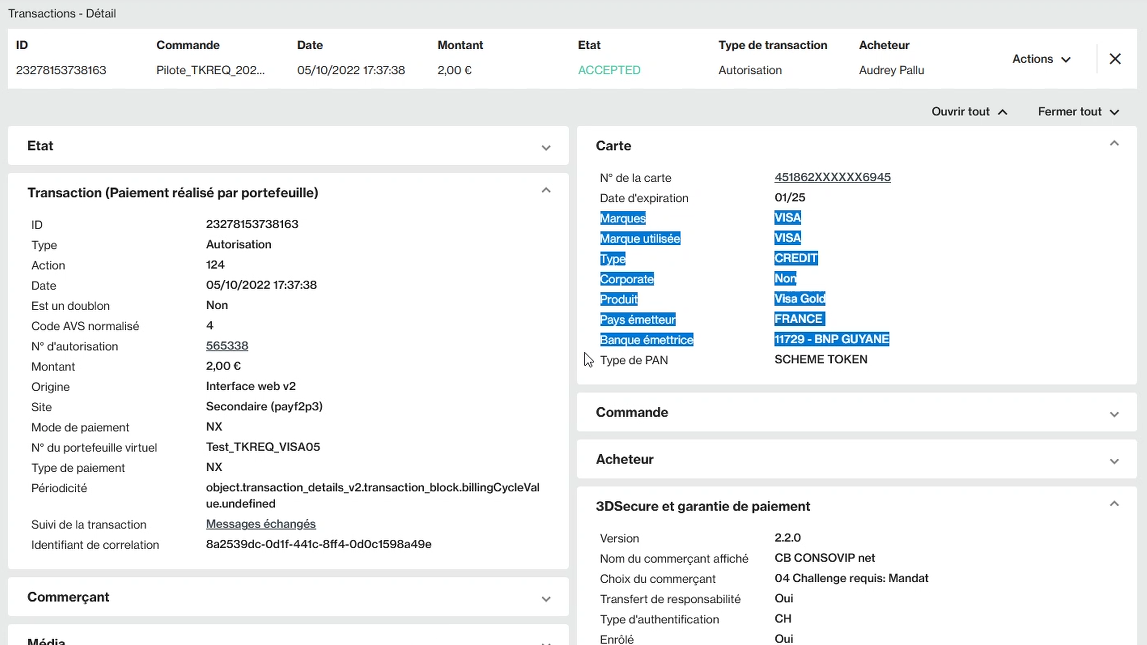Collapse the Transaction section chevron
This screenshot has height=645, width=1147.
546,190
